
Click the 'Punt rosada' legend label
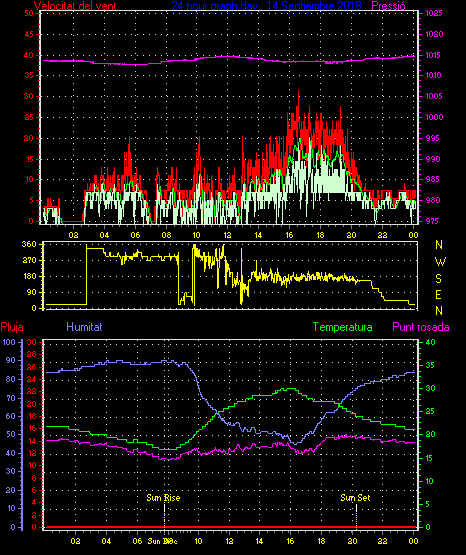421,327
